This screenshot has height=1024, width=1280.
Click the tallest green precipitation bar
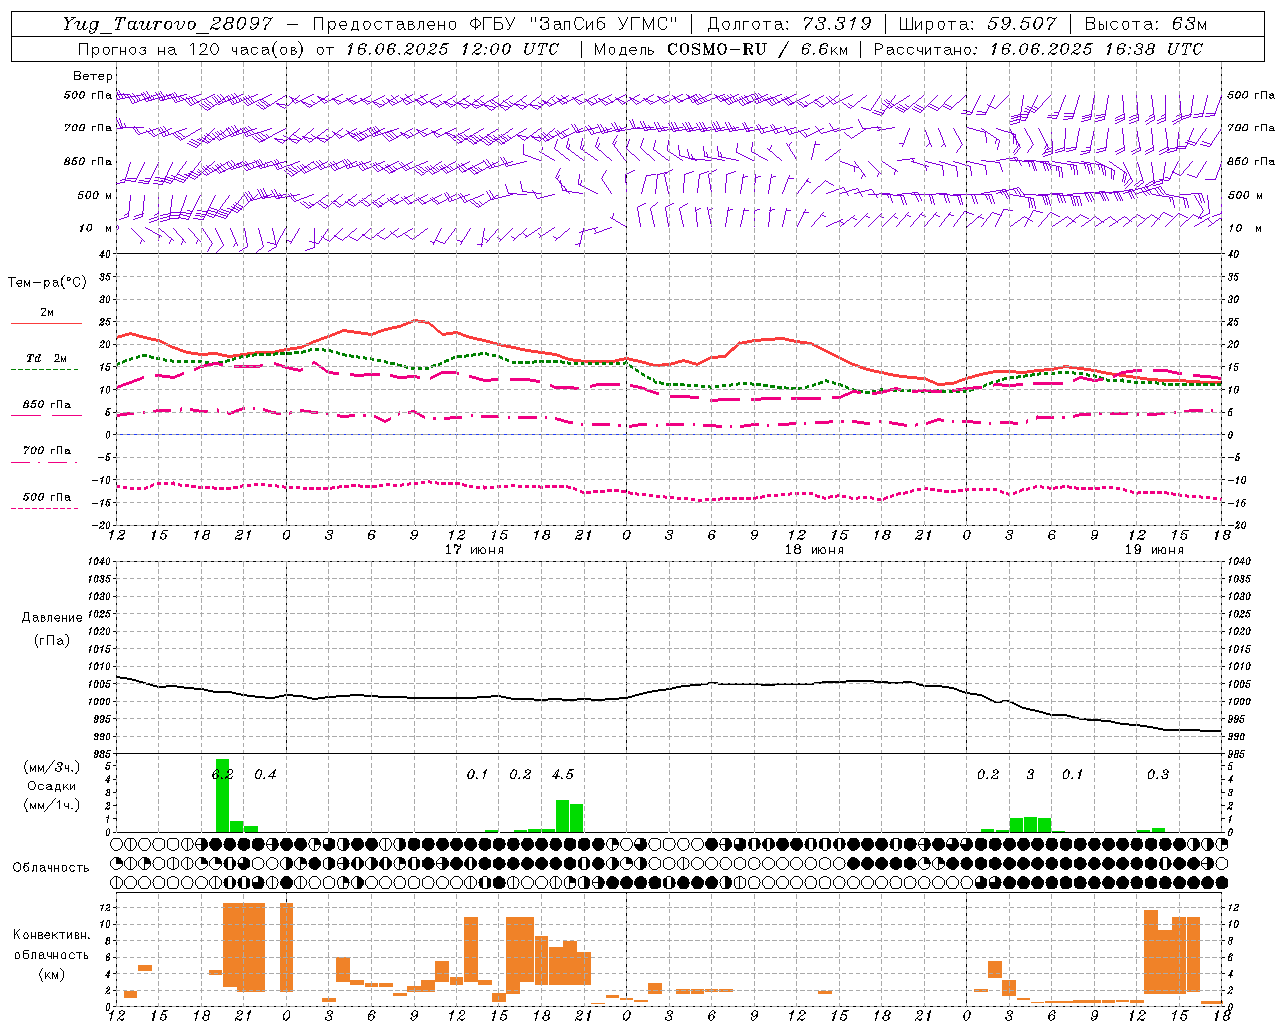click(222, 796)
